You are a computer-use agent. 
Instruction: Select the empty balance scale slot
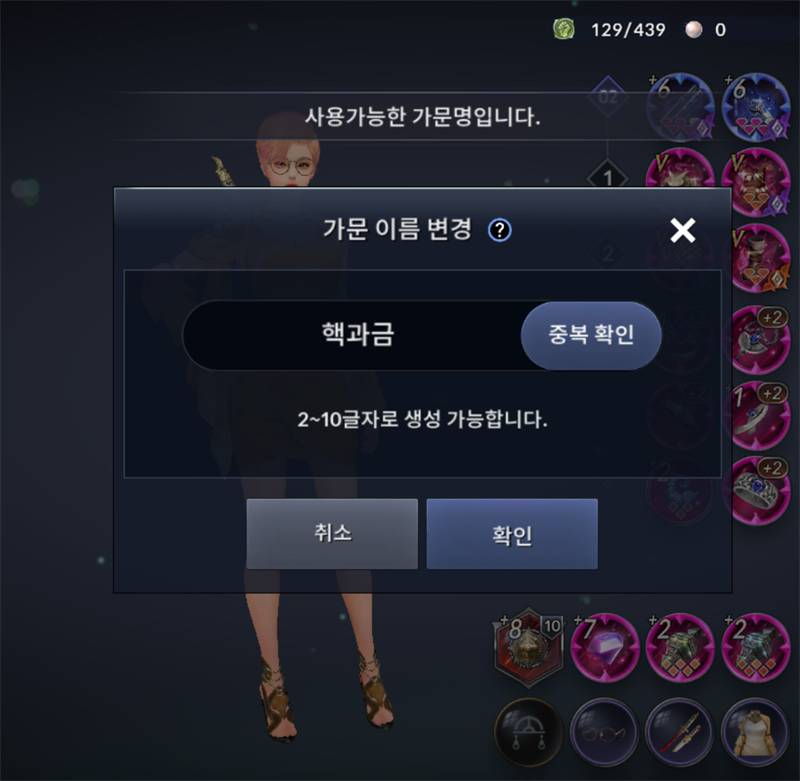pyautogui.click(x=529, y=732)
